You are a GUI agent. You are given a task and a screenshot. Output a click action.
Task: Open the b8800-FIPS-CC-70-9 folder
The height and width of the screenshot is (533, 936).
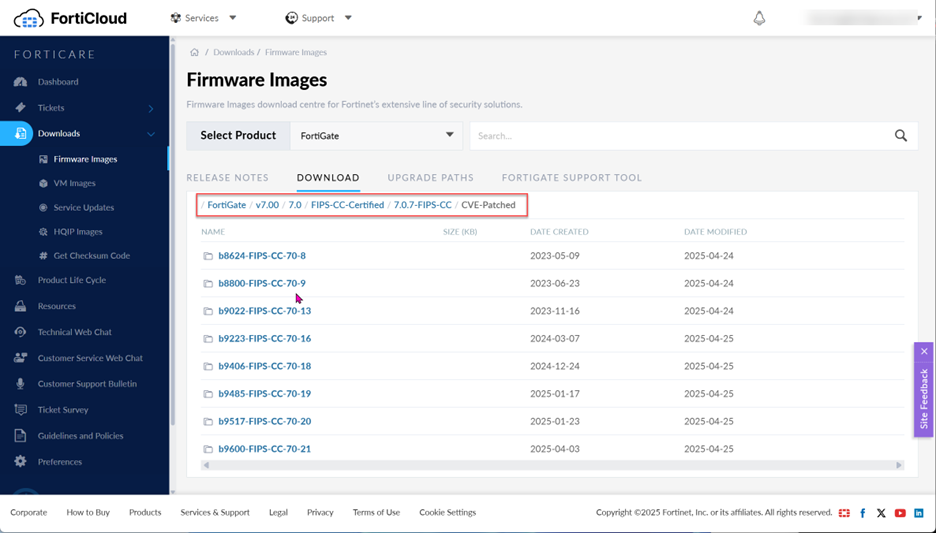pyautogui.click(x=262, y=284)
